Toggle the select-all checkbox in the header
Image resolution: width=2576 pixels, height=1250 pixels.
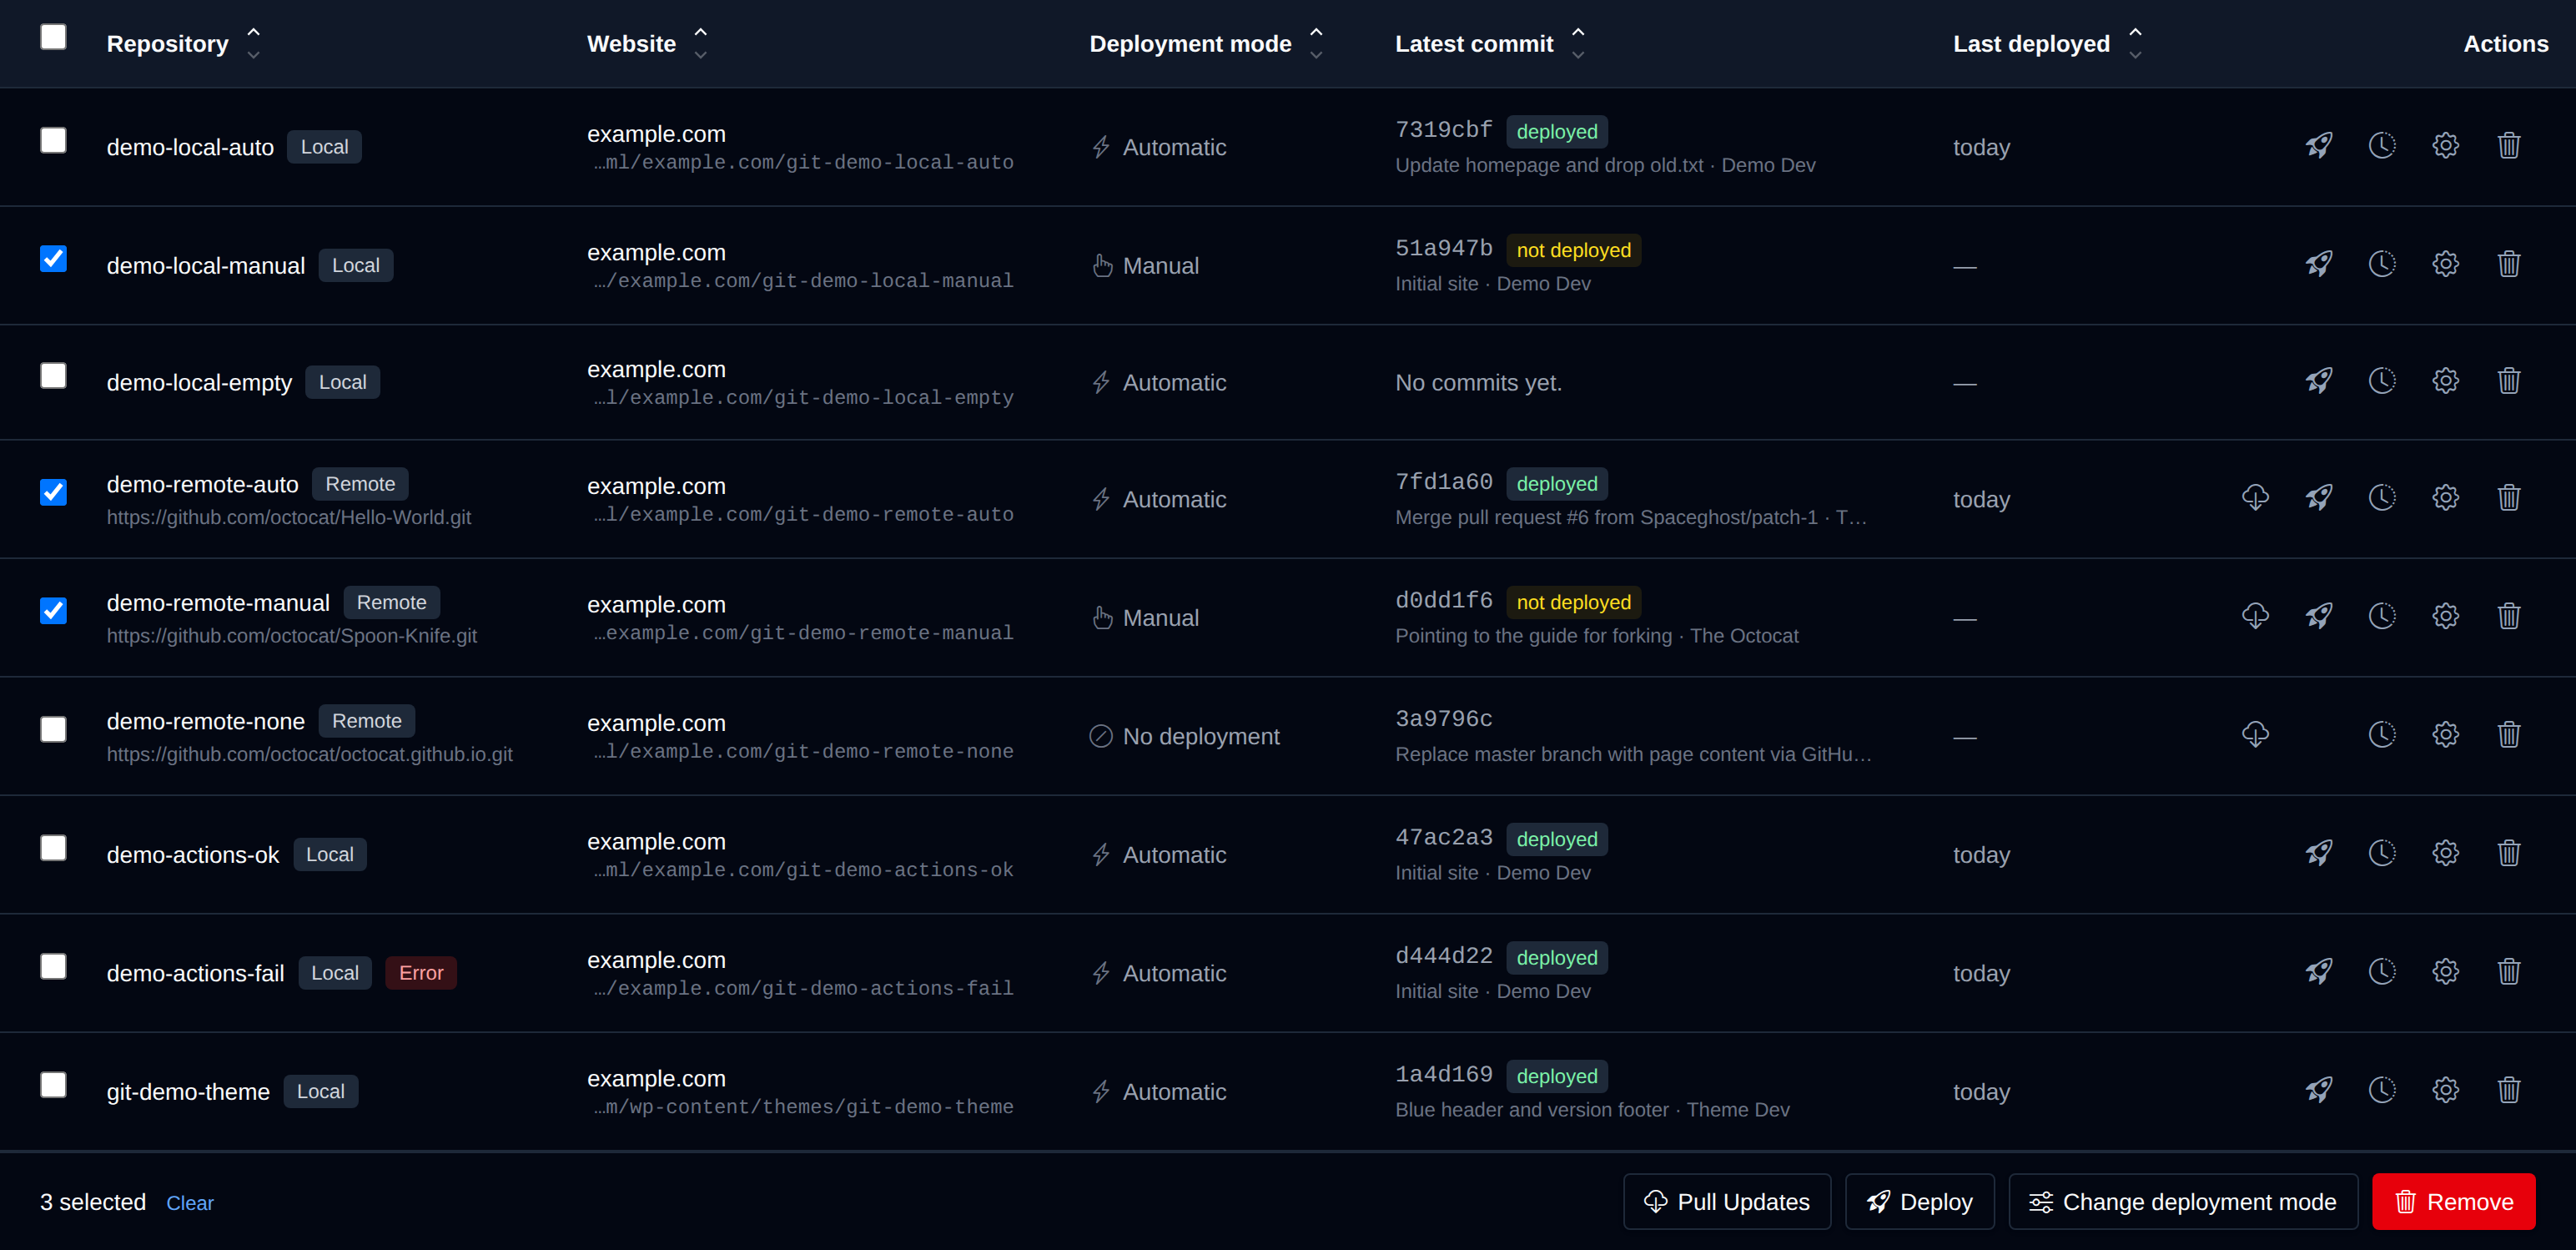(x=53, y=37)
